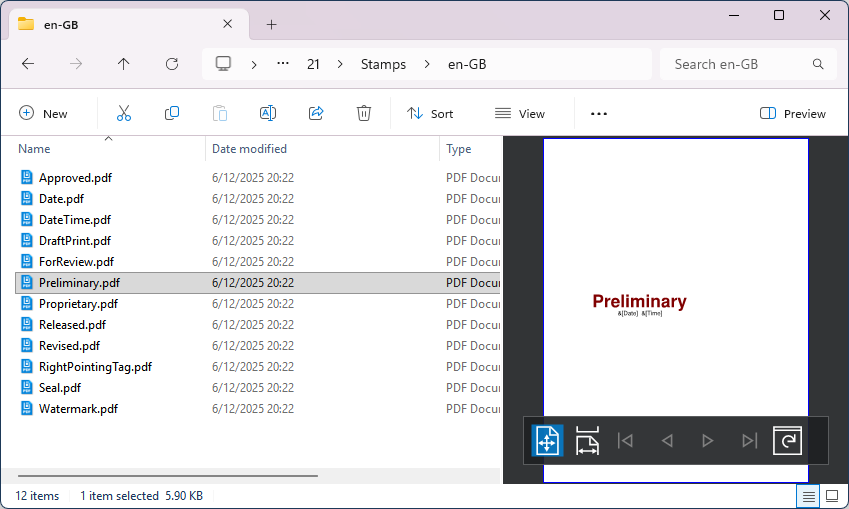This screenshot has width=849, height=509.
Task: Select Revised.pdf
Action: pyautogui.click(x=258, y=345)
